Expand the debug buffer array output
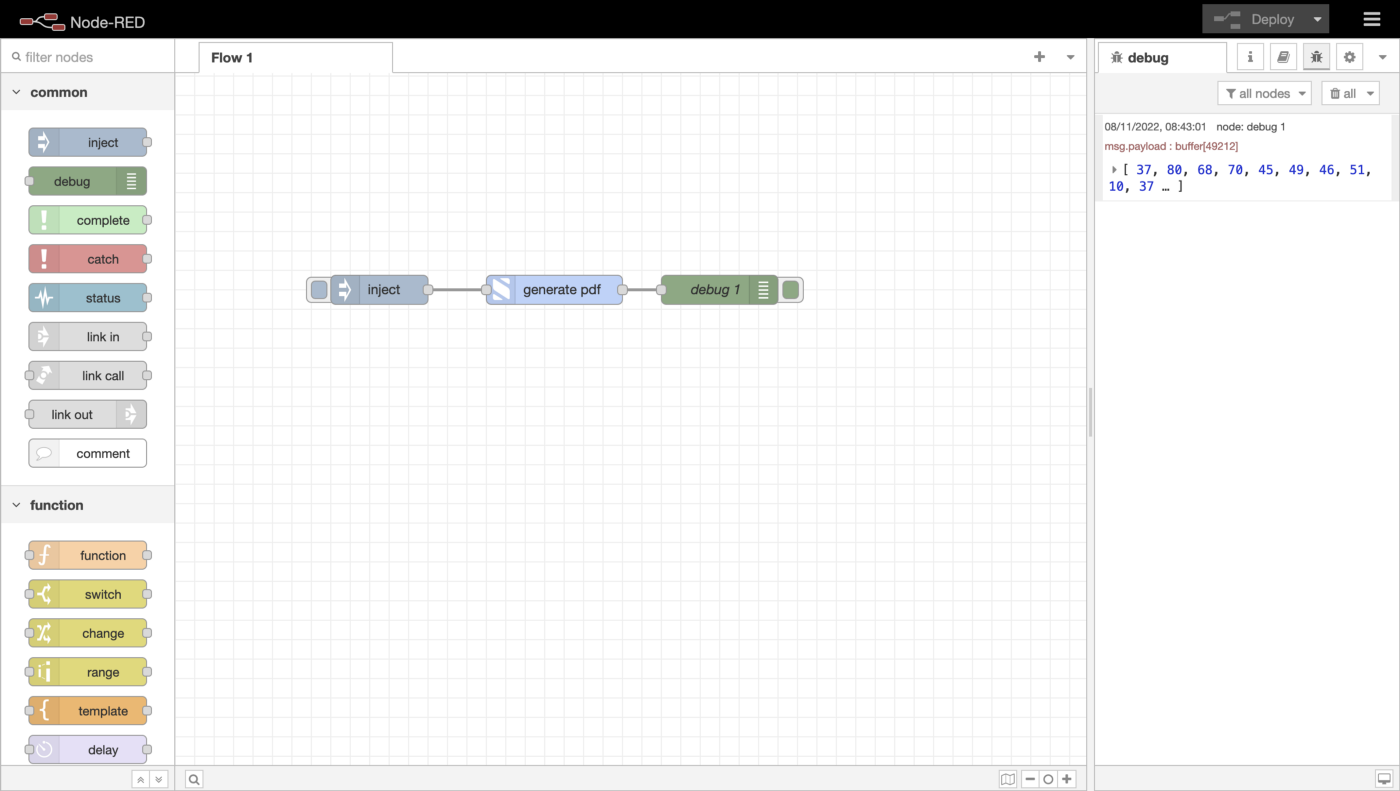Viewport: 1400px width, 791px height. tap(1114, 170)
